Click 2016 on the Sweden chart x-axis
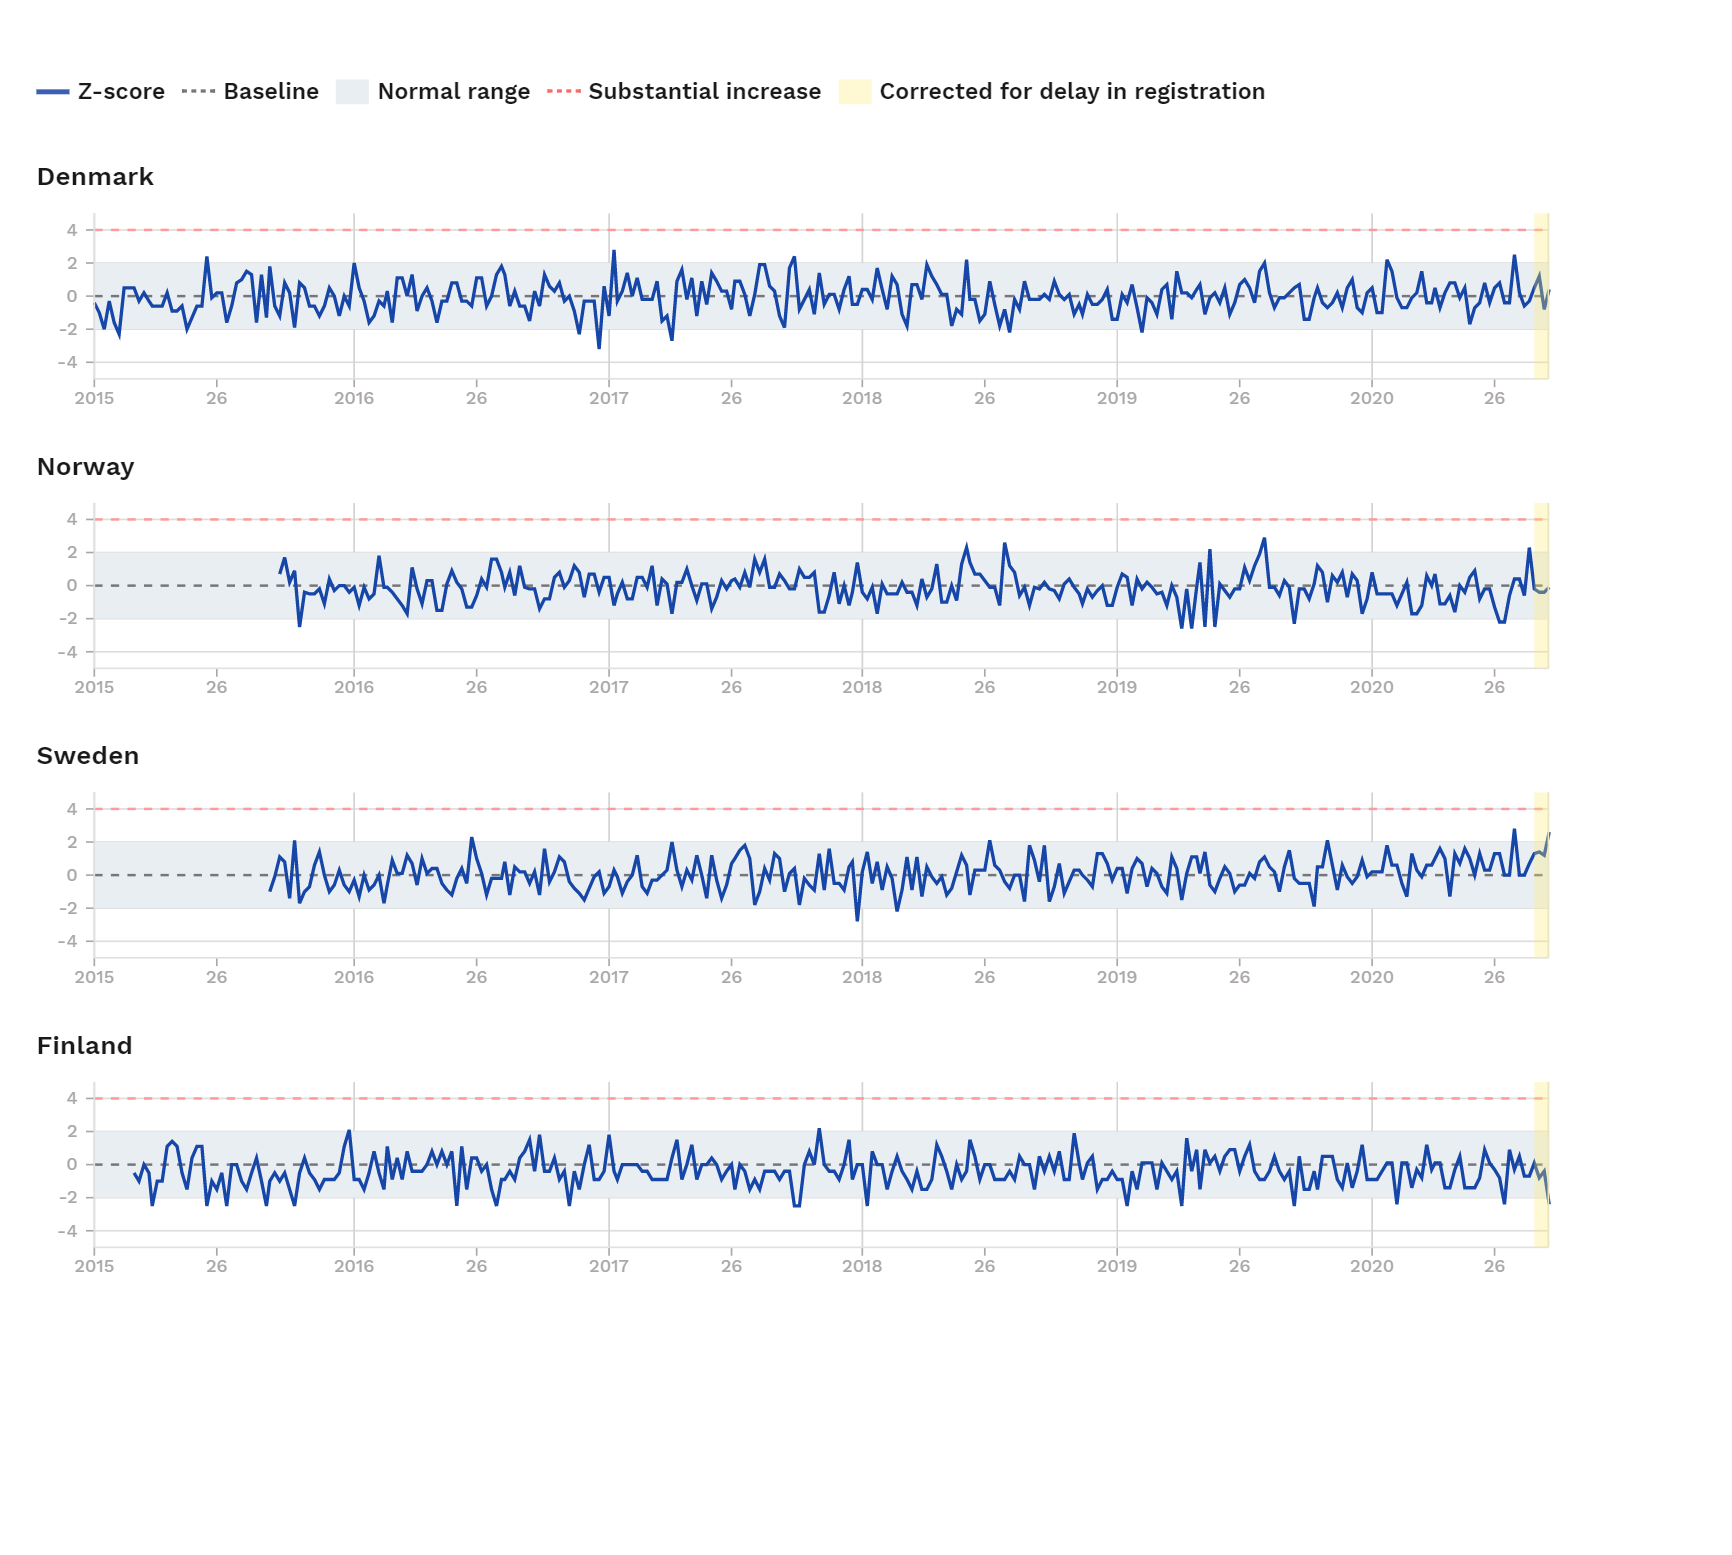The height and width of the screenshot is (1555, 1732). [x=354, y=977]
